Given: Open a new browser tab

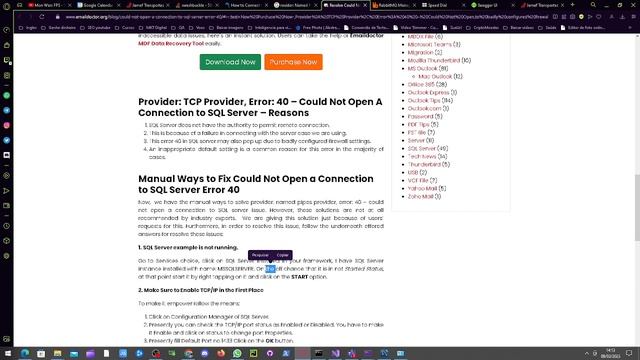Looking at the screenshot, I should pyautogui.click(x=572, y=5).
